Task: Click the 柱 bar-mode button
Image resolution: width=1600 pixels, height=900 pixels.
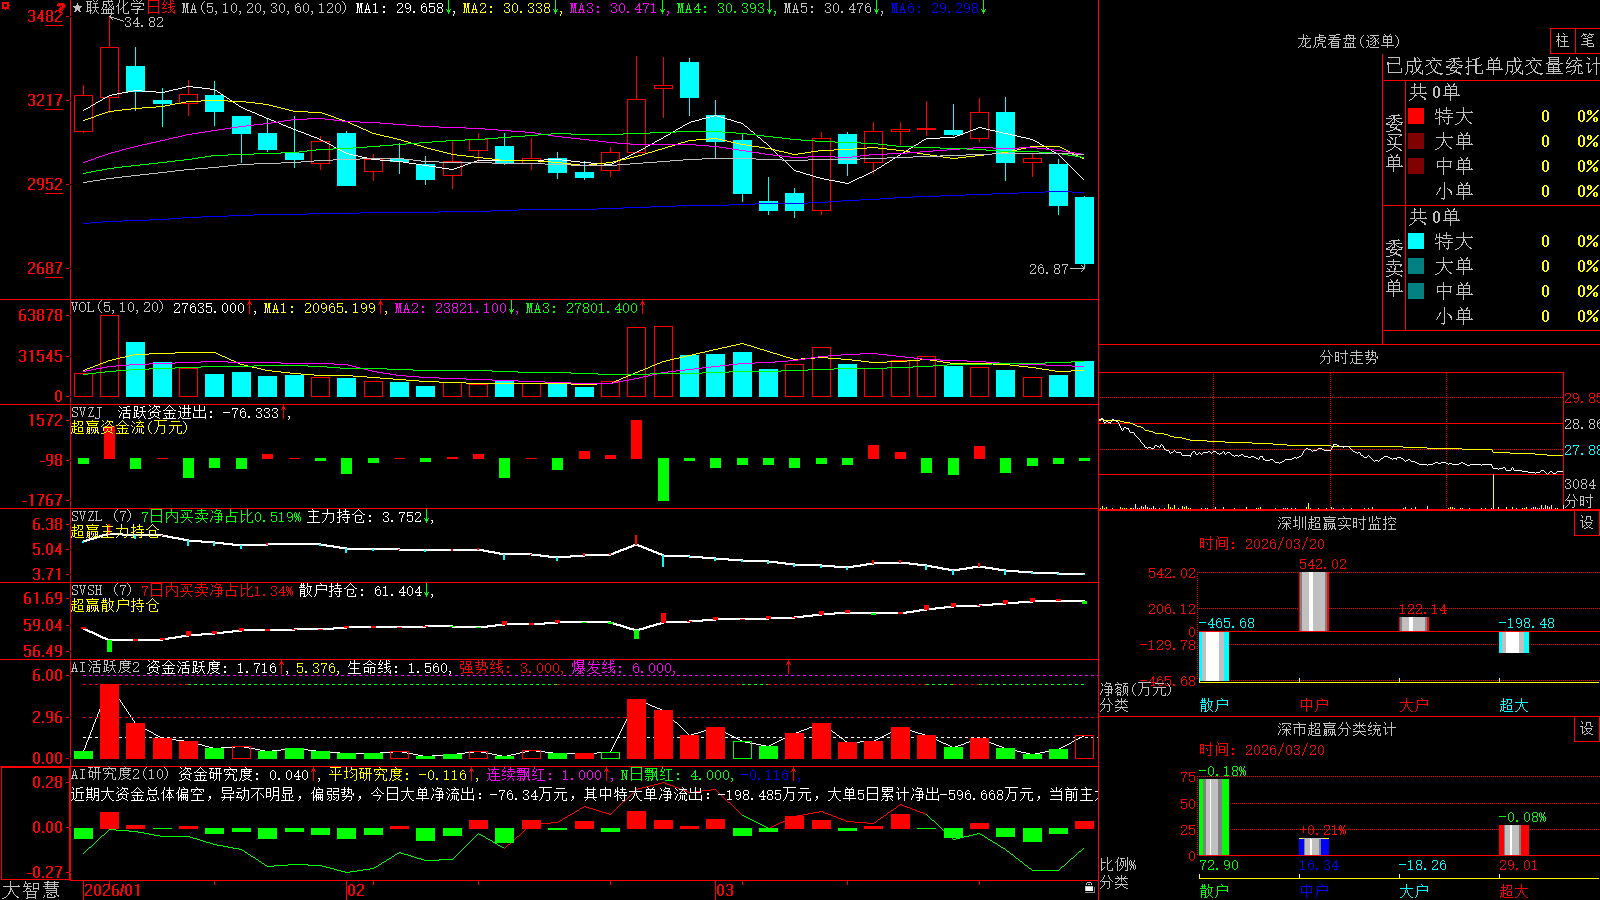Action: click(1562, 41)
